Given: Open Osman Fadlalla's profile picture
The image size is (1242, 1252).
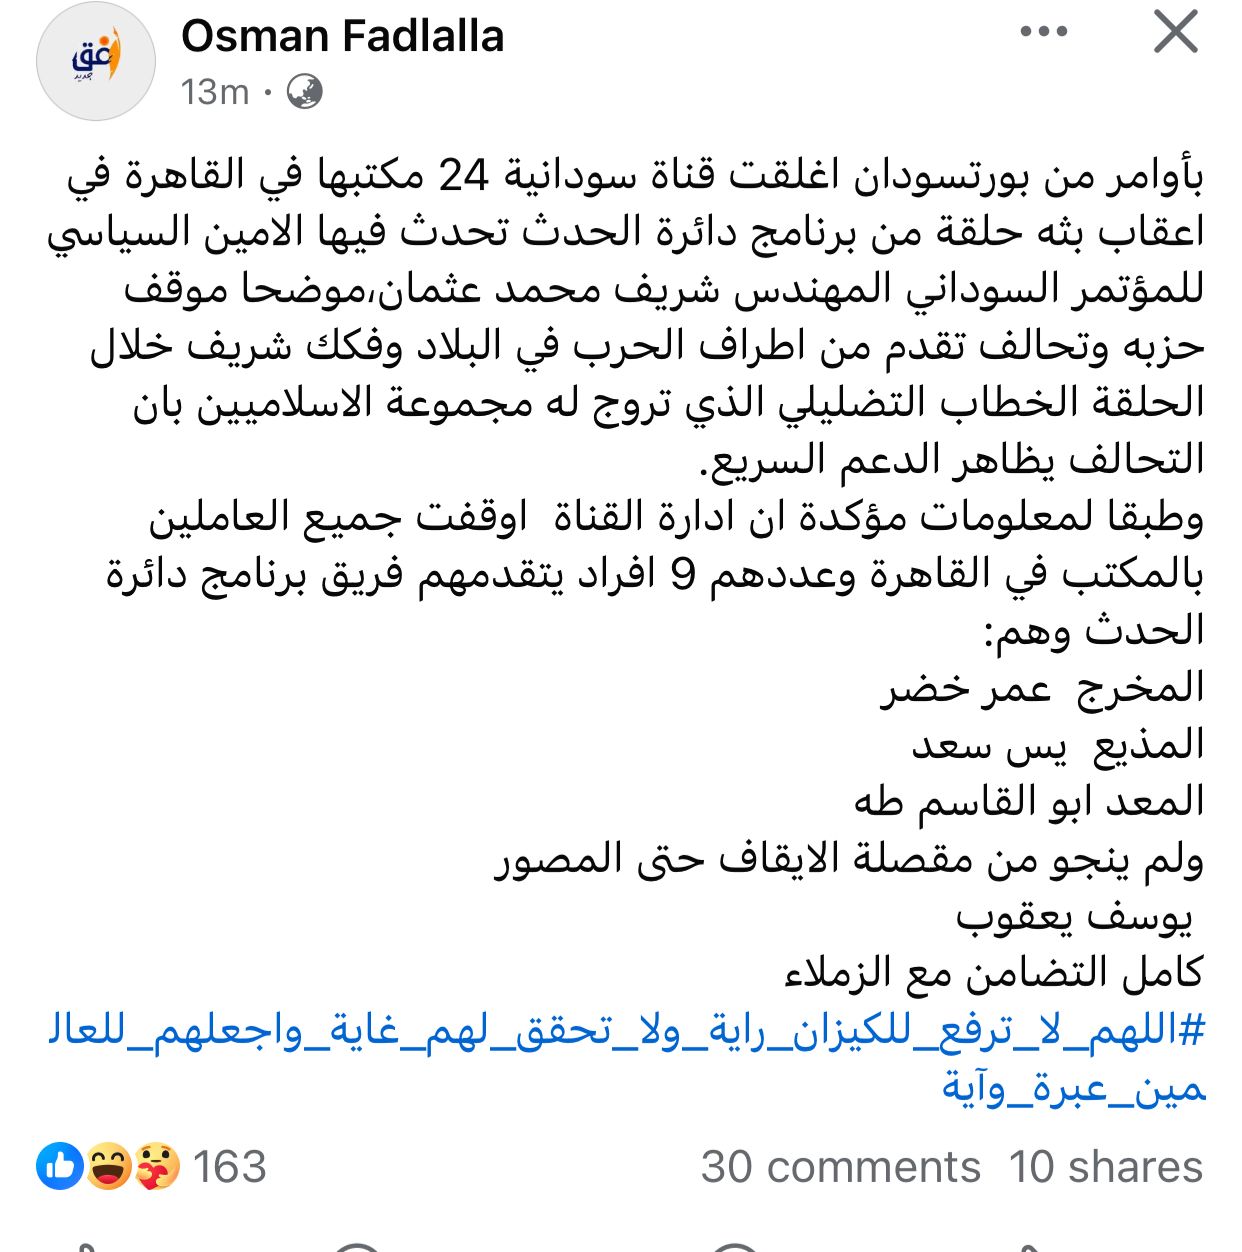Looking at the screenshot, I should 96,61.
